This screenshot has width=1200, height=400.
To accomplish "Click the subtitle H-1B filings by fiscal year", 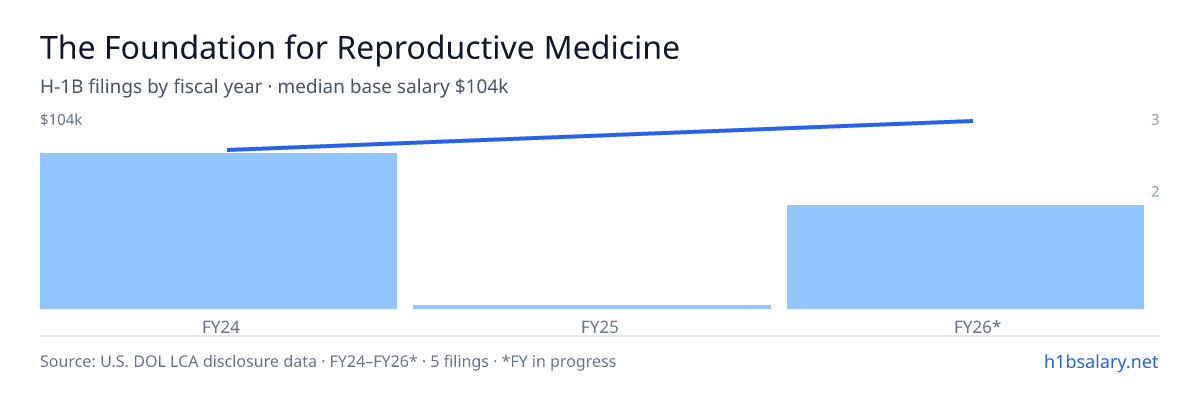I will [x=153, y=87].
